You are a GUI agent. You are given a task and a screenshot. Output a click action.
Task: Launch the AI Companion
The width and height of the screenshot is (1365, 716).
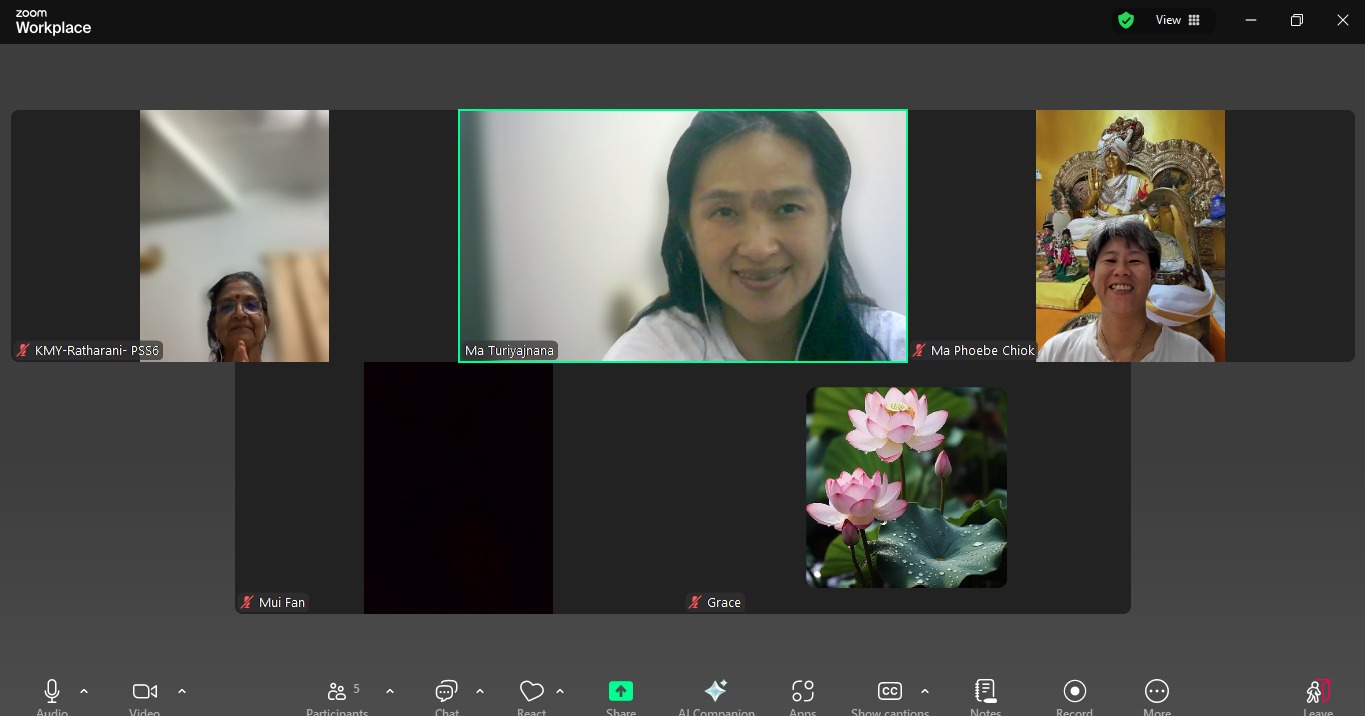click(716, 693)
